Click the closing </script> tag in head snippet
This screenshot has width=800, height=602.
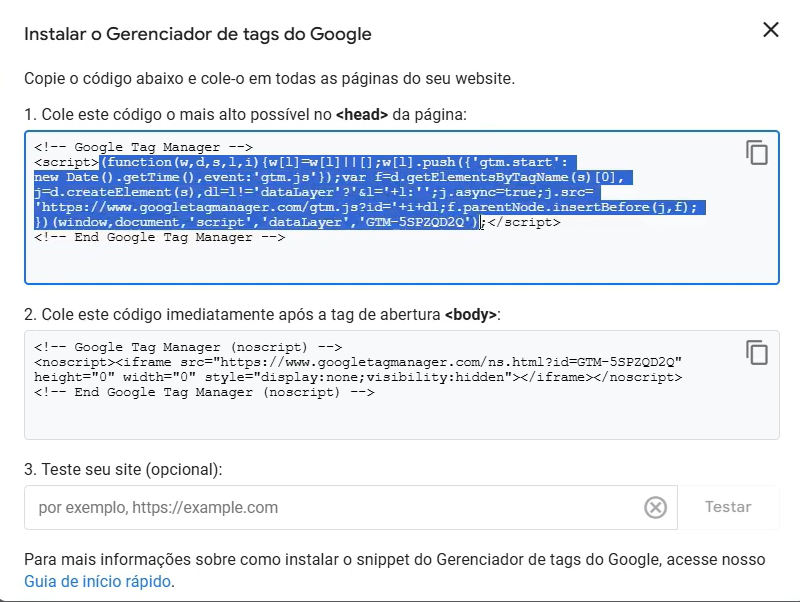pos(525,223)
